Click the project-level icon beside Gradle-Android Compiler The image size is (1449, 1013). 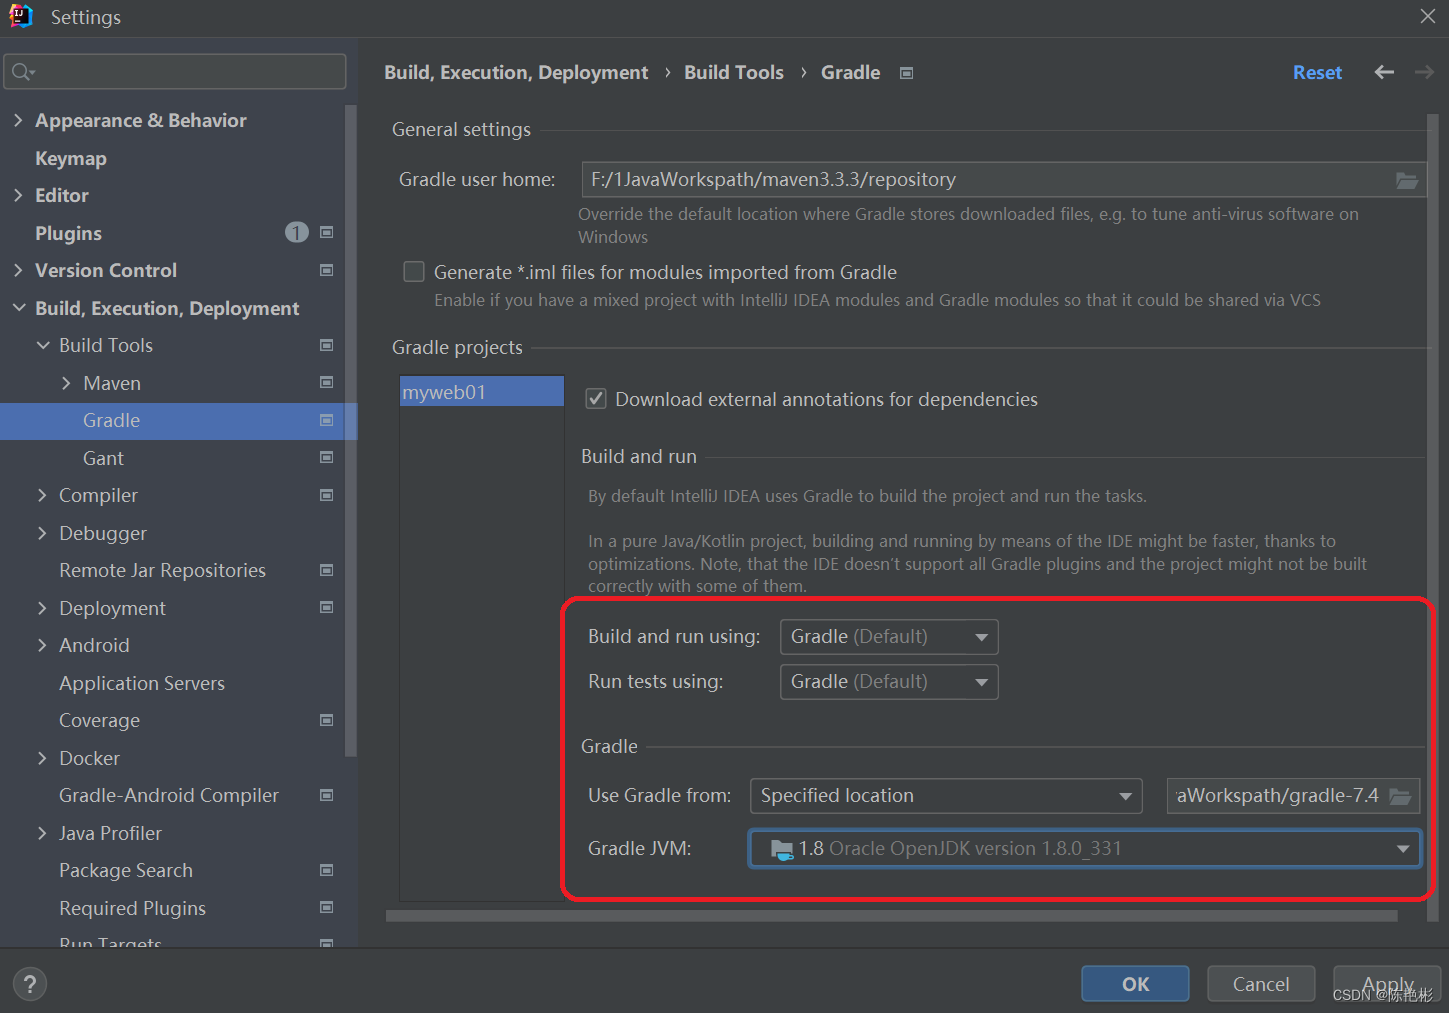point(326,795)
